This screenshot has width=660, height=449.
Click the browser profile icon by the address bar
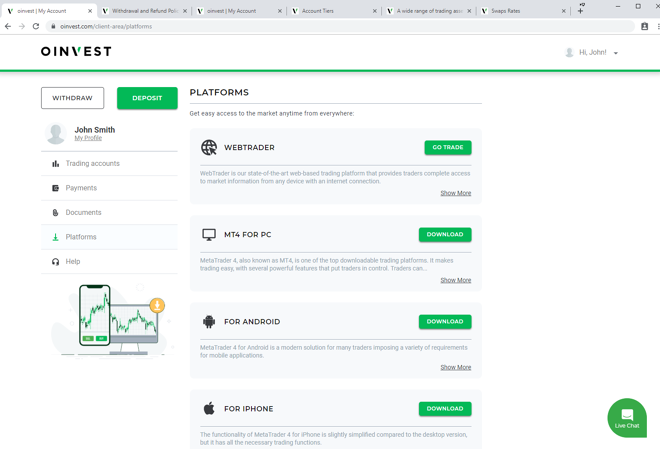[x=644, y=27]
